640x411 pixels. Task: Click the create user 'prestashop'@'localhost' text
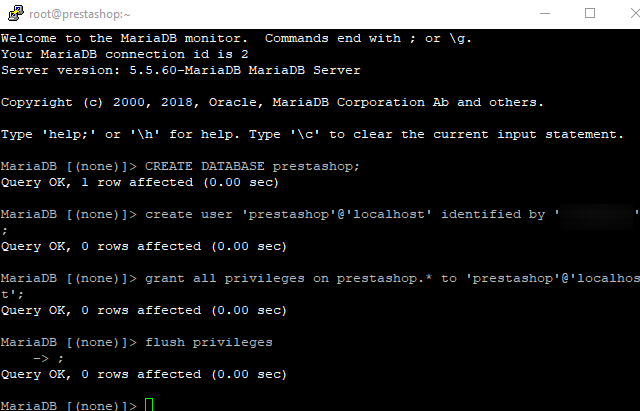tap(289, 214)
